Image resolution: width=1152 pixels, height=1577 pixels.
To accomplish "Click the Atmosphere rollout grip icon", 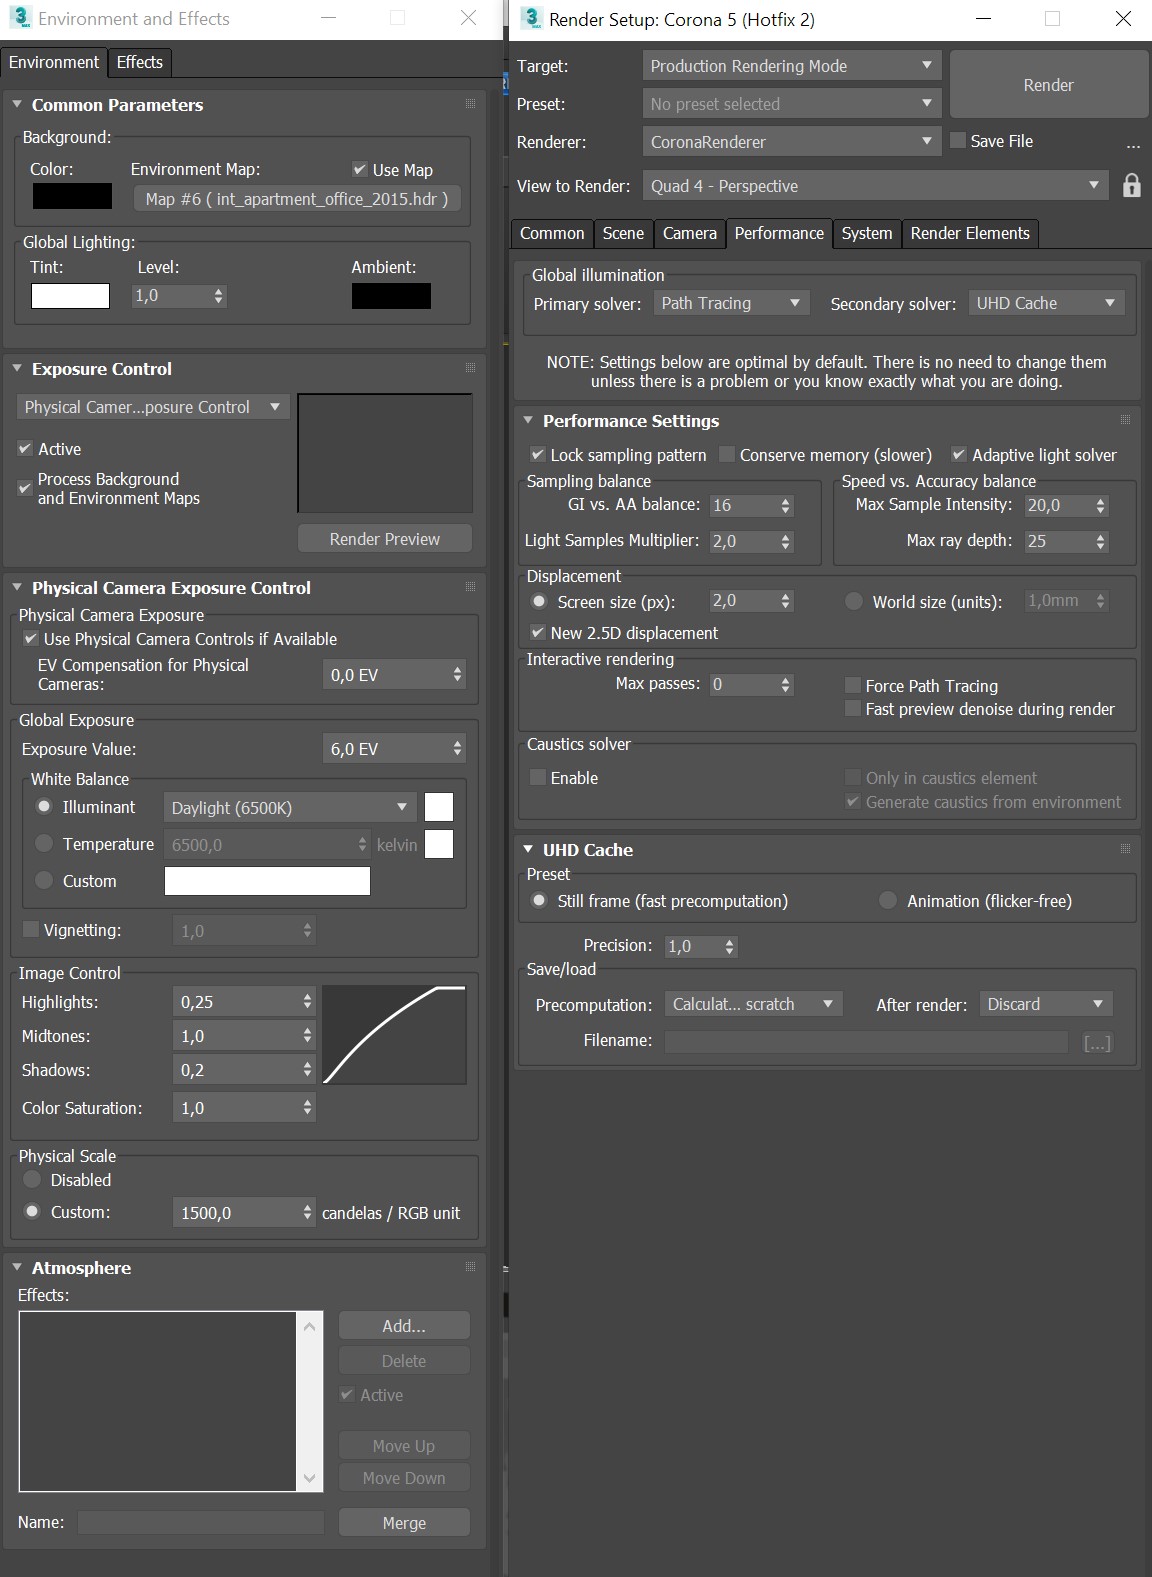I will click(x=470, y=1267).
